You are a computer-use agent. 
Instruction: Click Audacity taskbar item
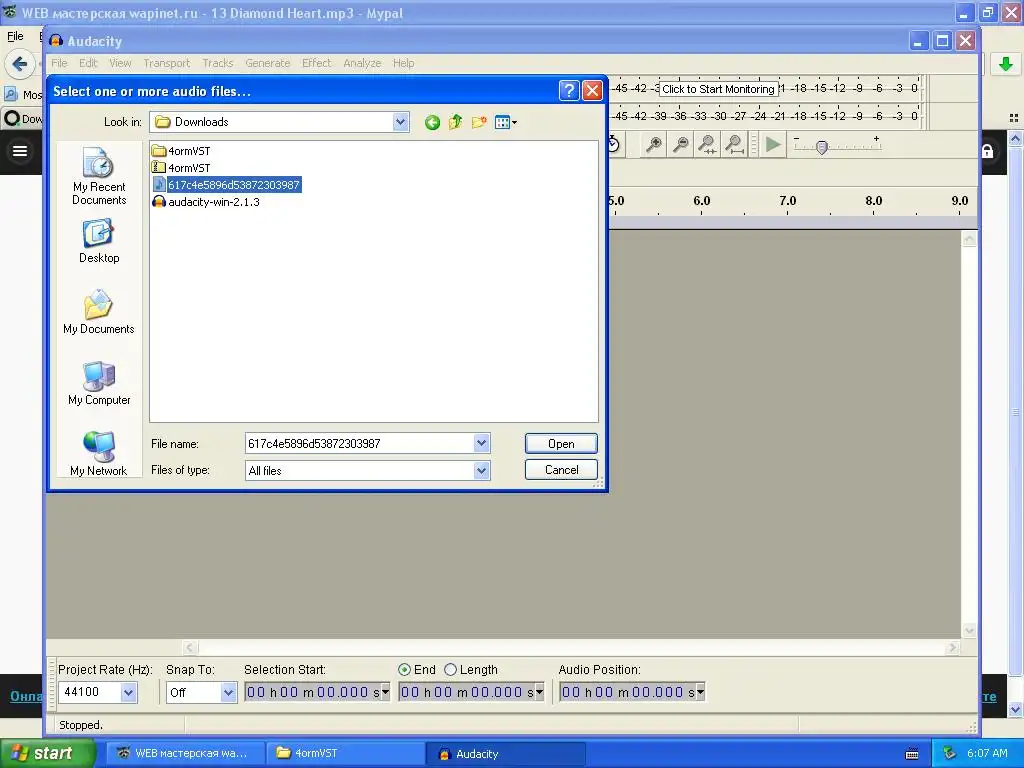(x=506, y=754)
